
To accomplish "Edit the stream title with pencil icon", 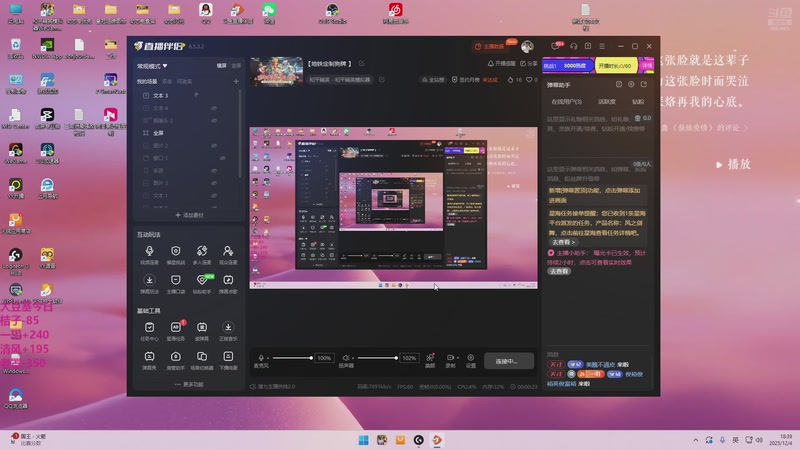I will coord(361,63).
